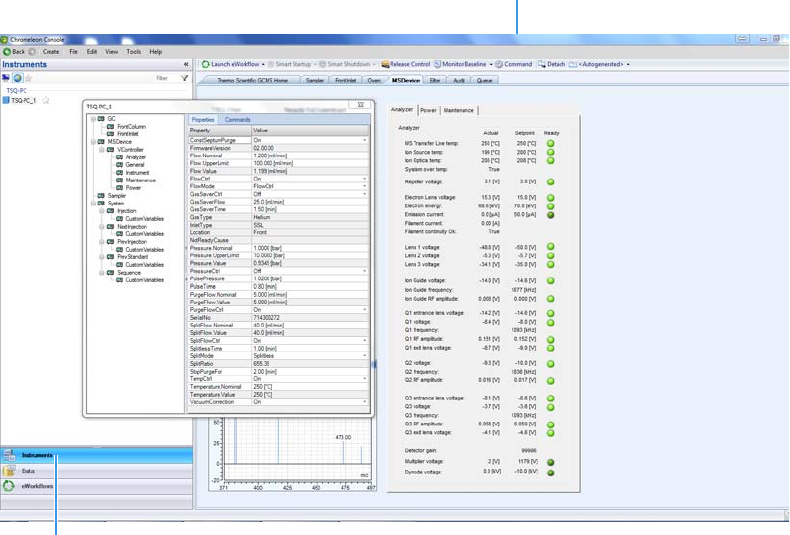
Task: Click the Launch eWorkflow icon
Action: tap(205, 64)
